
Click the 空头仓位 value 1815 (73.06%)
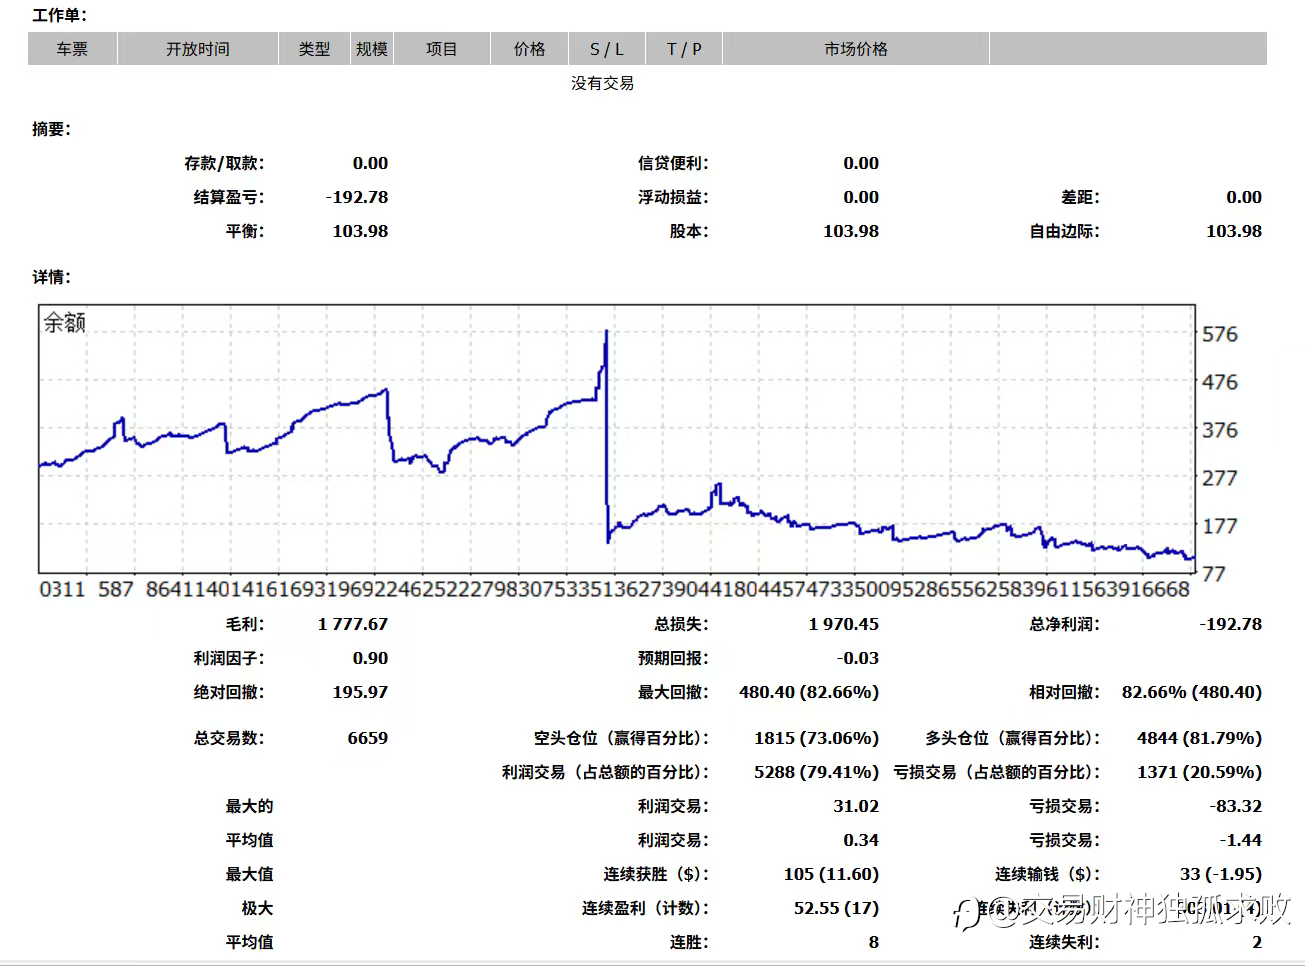tap(817, 738)
